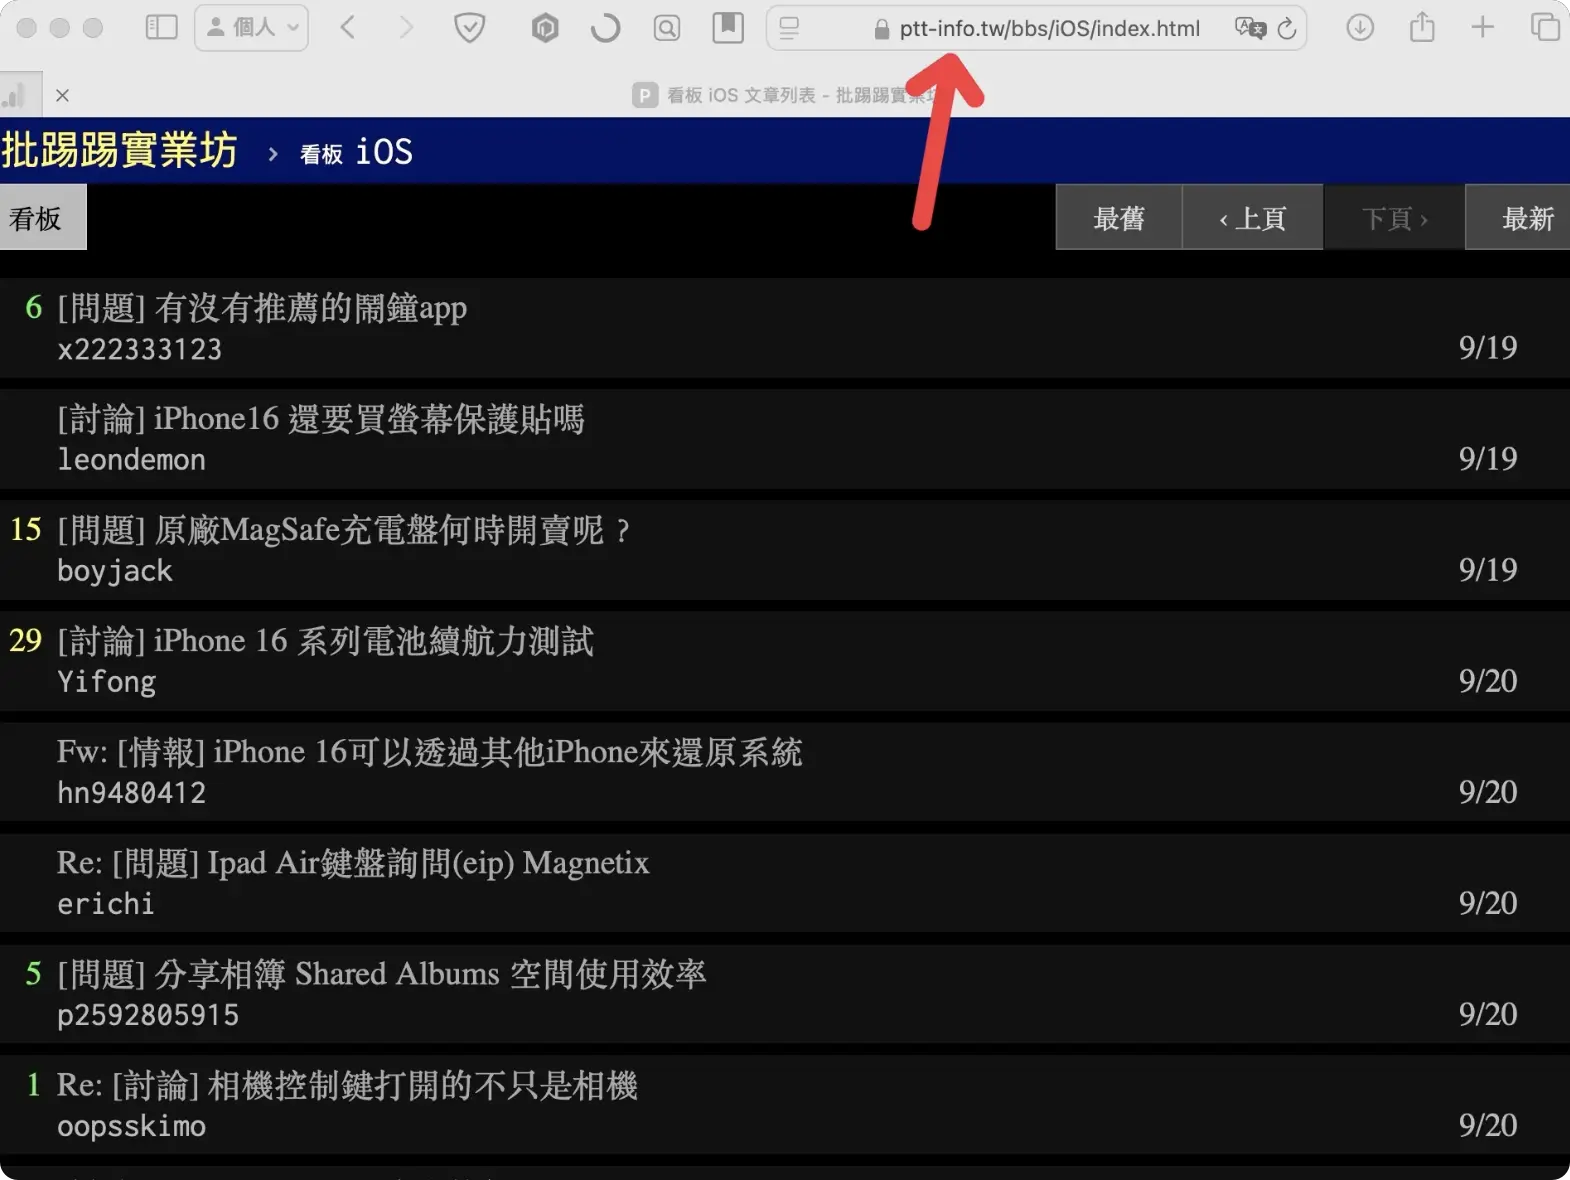Open the 個人 profile dropdown
Screen dimensions: 1570x1180
(x=251, y=27)
